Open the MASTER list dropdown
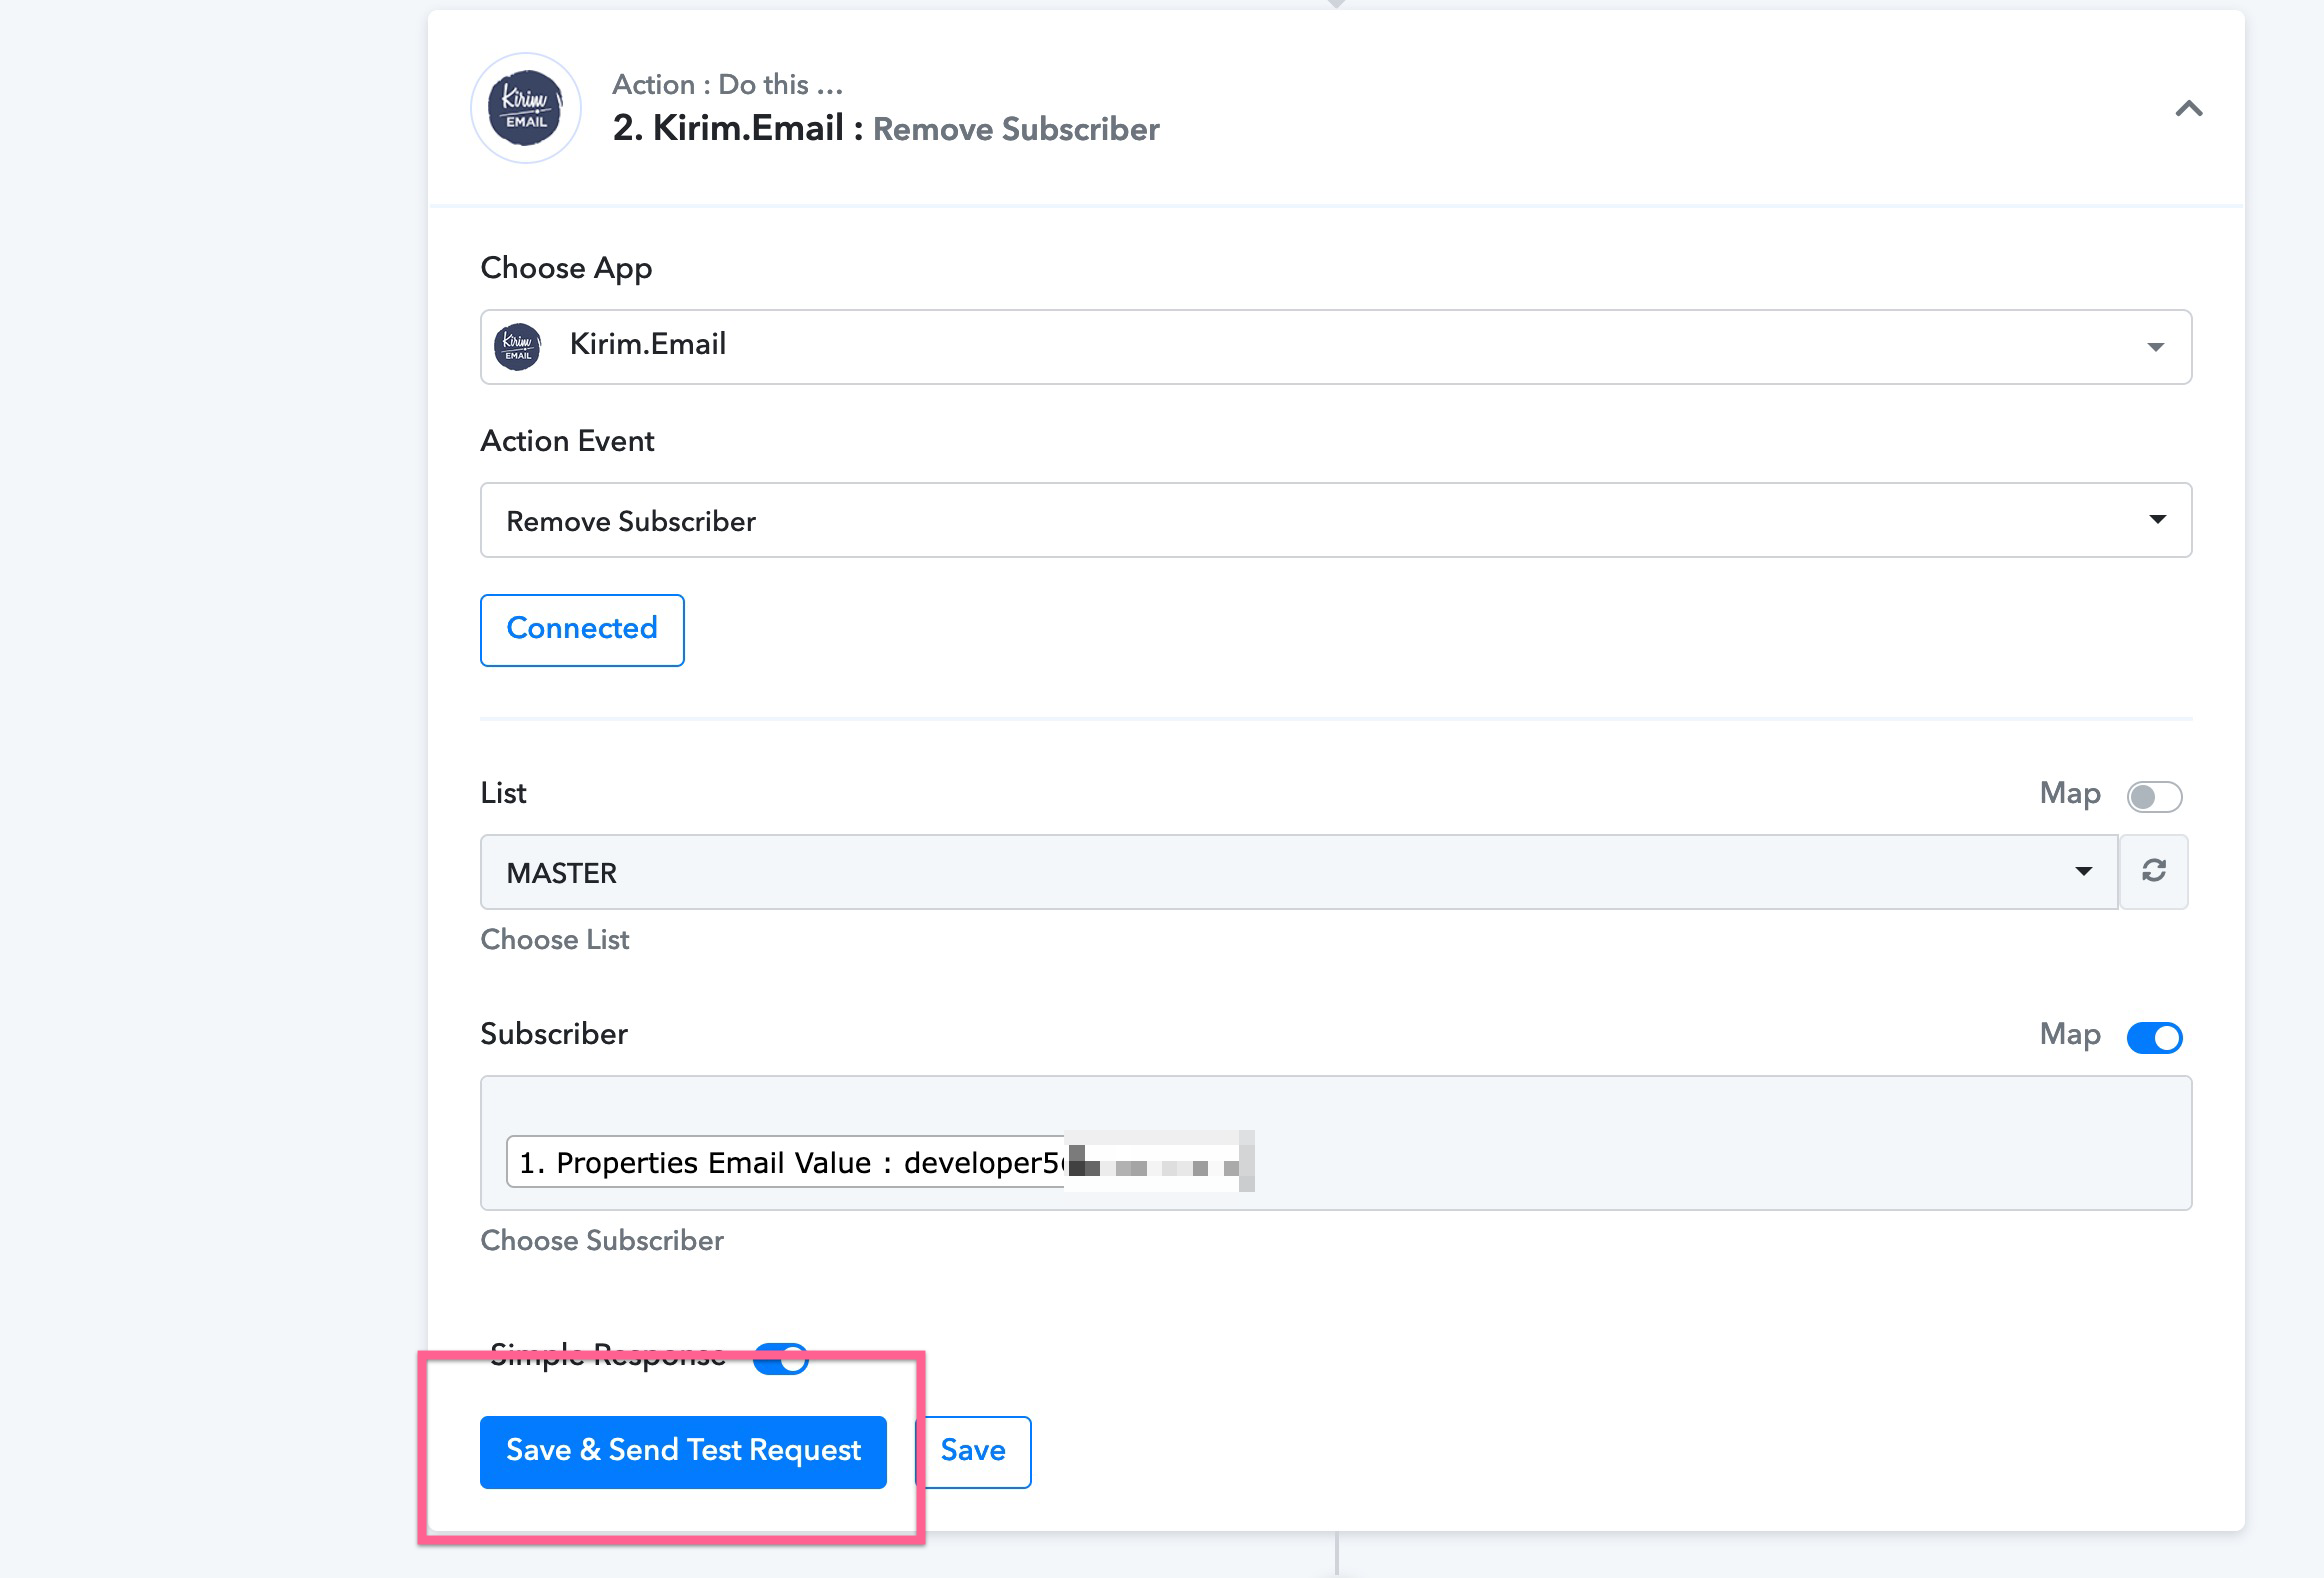2324x1578 pixels. pyautogui.click(x=1299, y=872)
